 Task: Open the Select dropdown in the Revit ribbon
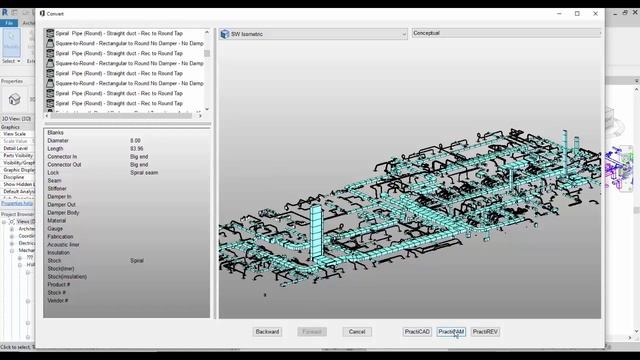(x=11, y=61)
